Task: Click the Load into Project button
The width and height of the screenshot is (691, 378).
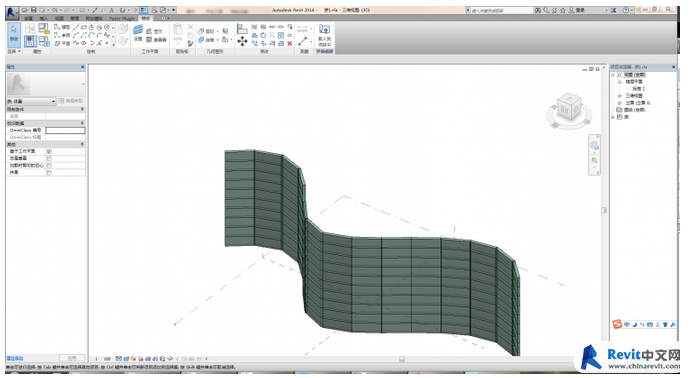Action: 324,35
